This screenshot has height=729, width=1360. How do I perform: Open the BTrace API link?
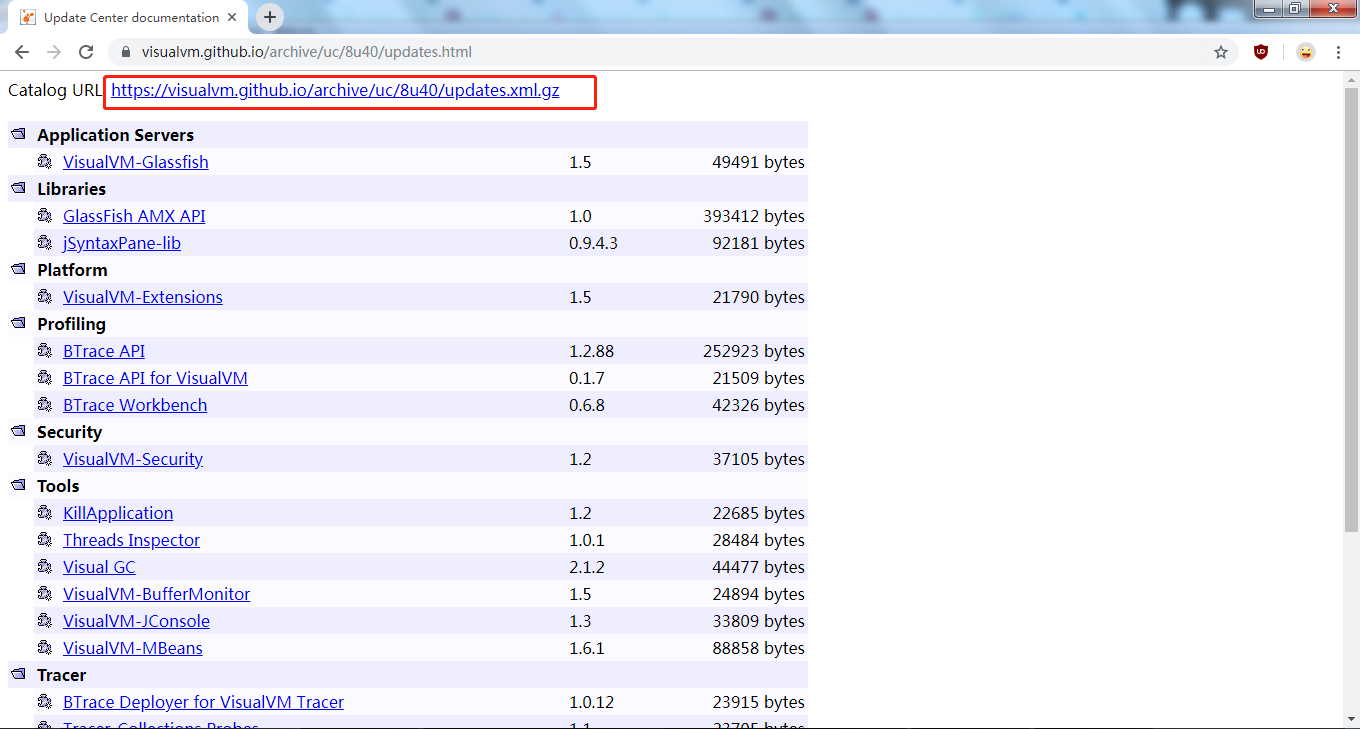[x=104, y=351]
